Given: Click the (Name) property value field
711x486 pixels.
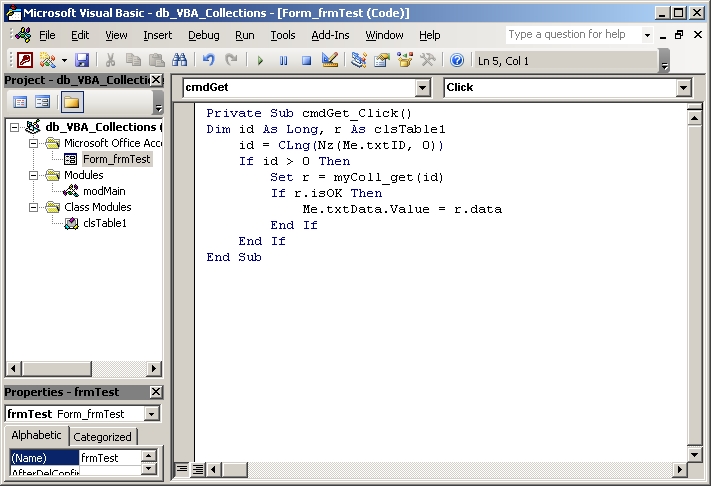Looking at the screenshot, I should (111, 457).
